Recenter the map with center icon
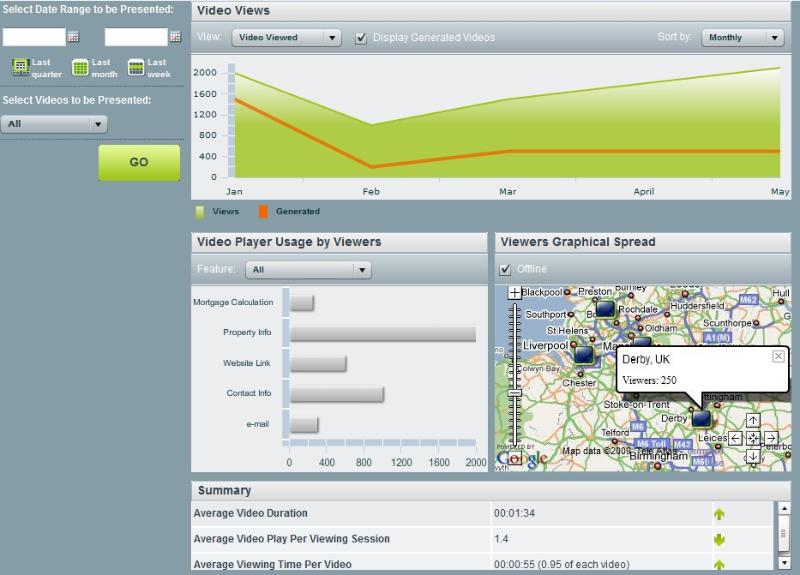The image size is (800, 575). [x=753, y=438]
